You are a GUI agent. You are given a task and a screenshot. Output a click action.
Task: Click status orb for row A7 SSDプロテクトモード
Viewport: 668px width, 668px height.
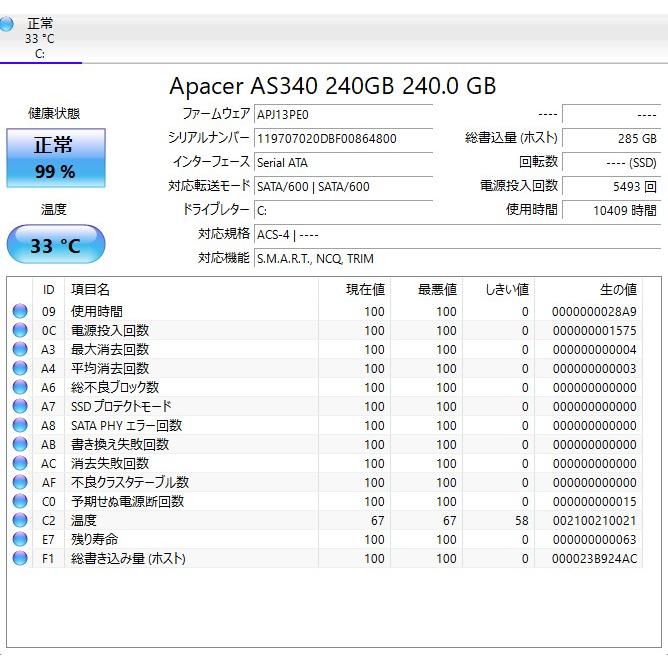[20, 406]
